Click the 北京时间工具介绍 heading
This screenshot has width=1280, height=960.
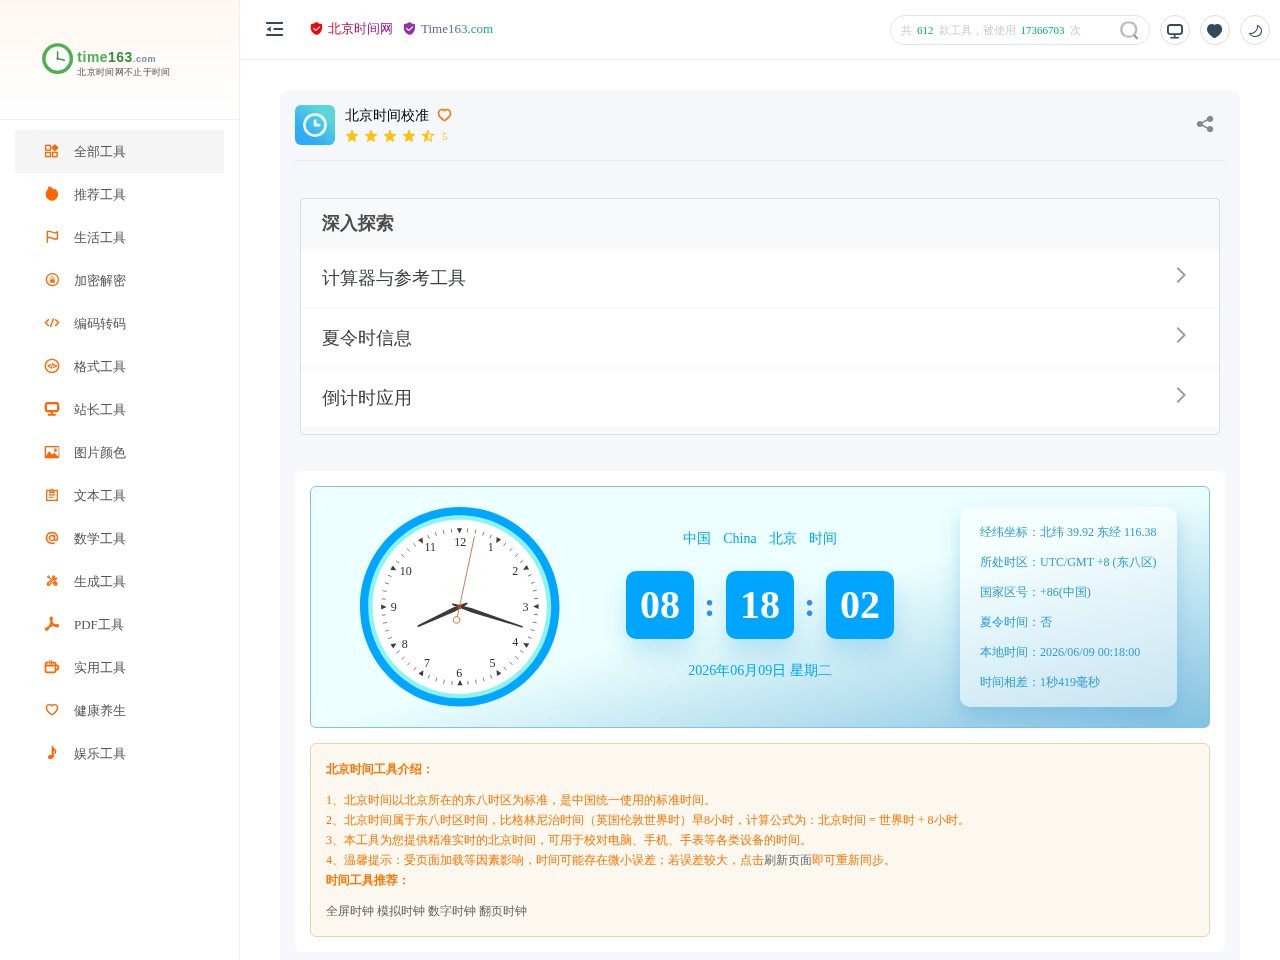379,769
